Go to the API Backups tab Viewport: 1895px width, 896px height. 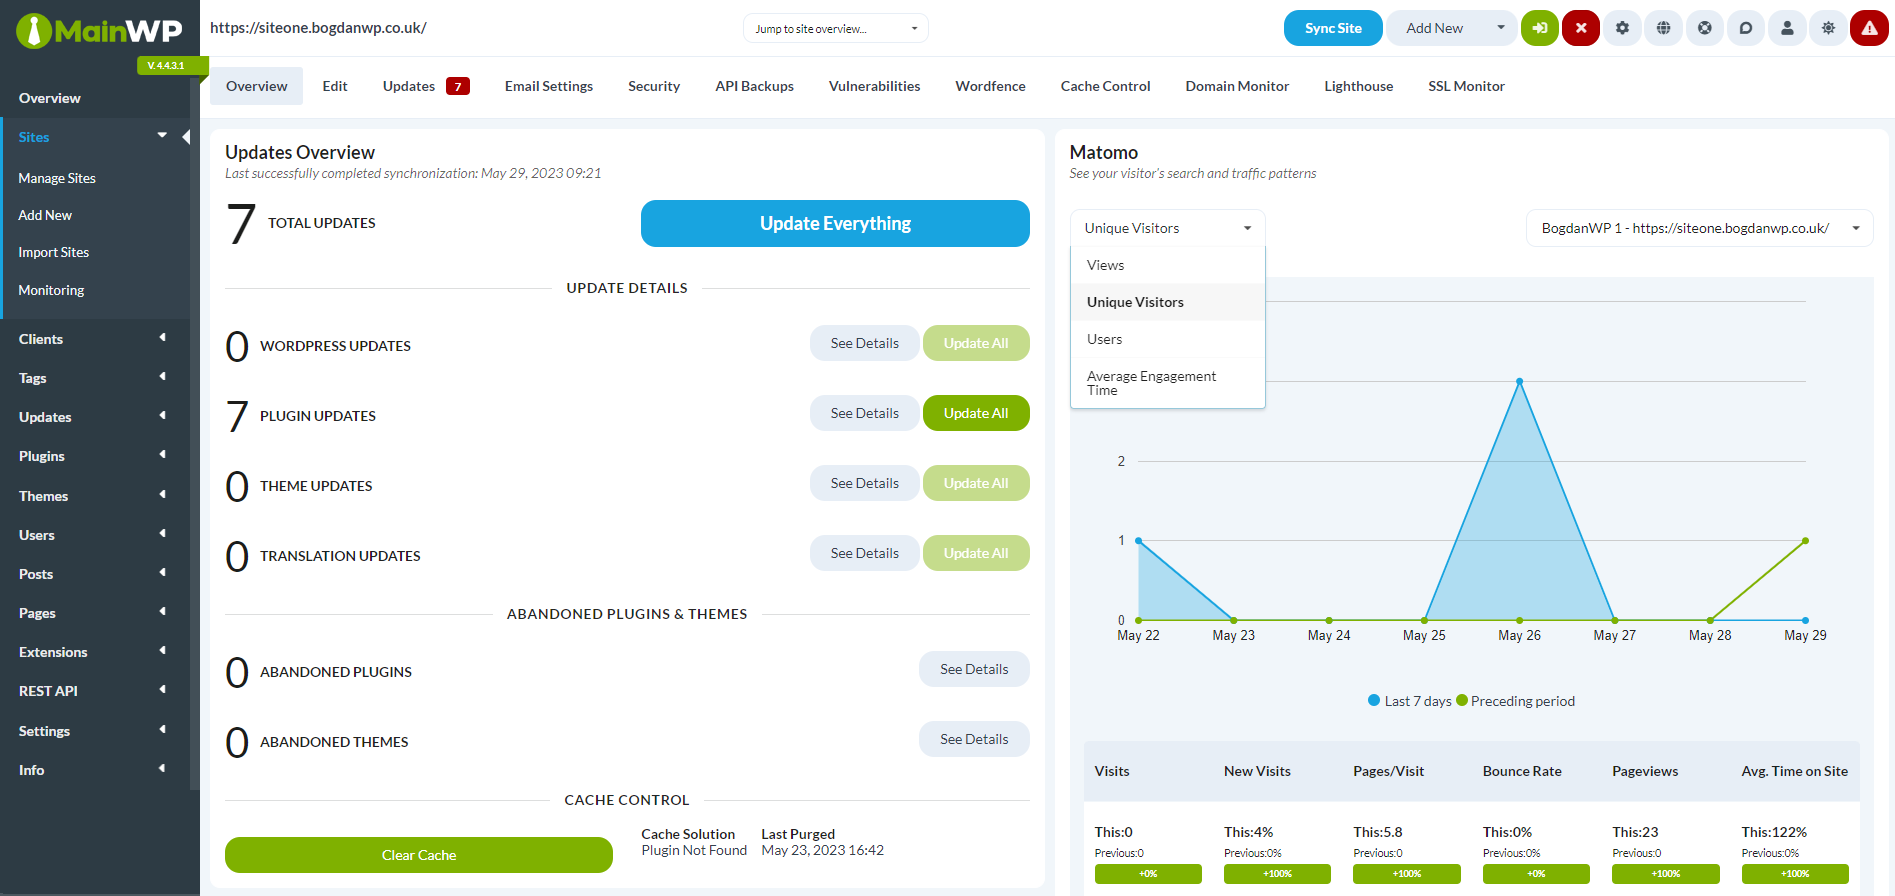755,86
